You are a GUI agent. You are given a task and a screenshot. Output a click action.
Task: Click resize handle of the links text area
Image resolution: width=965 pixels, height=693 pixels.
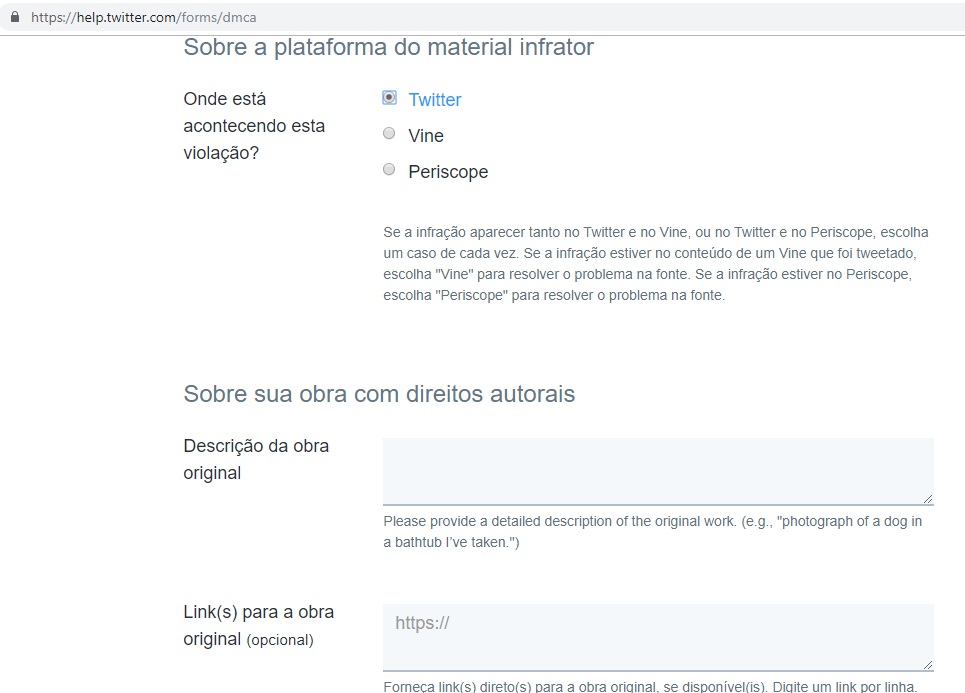pyautogui.click(x=928, y=664)
